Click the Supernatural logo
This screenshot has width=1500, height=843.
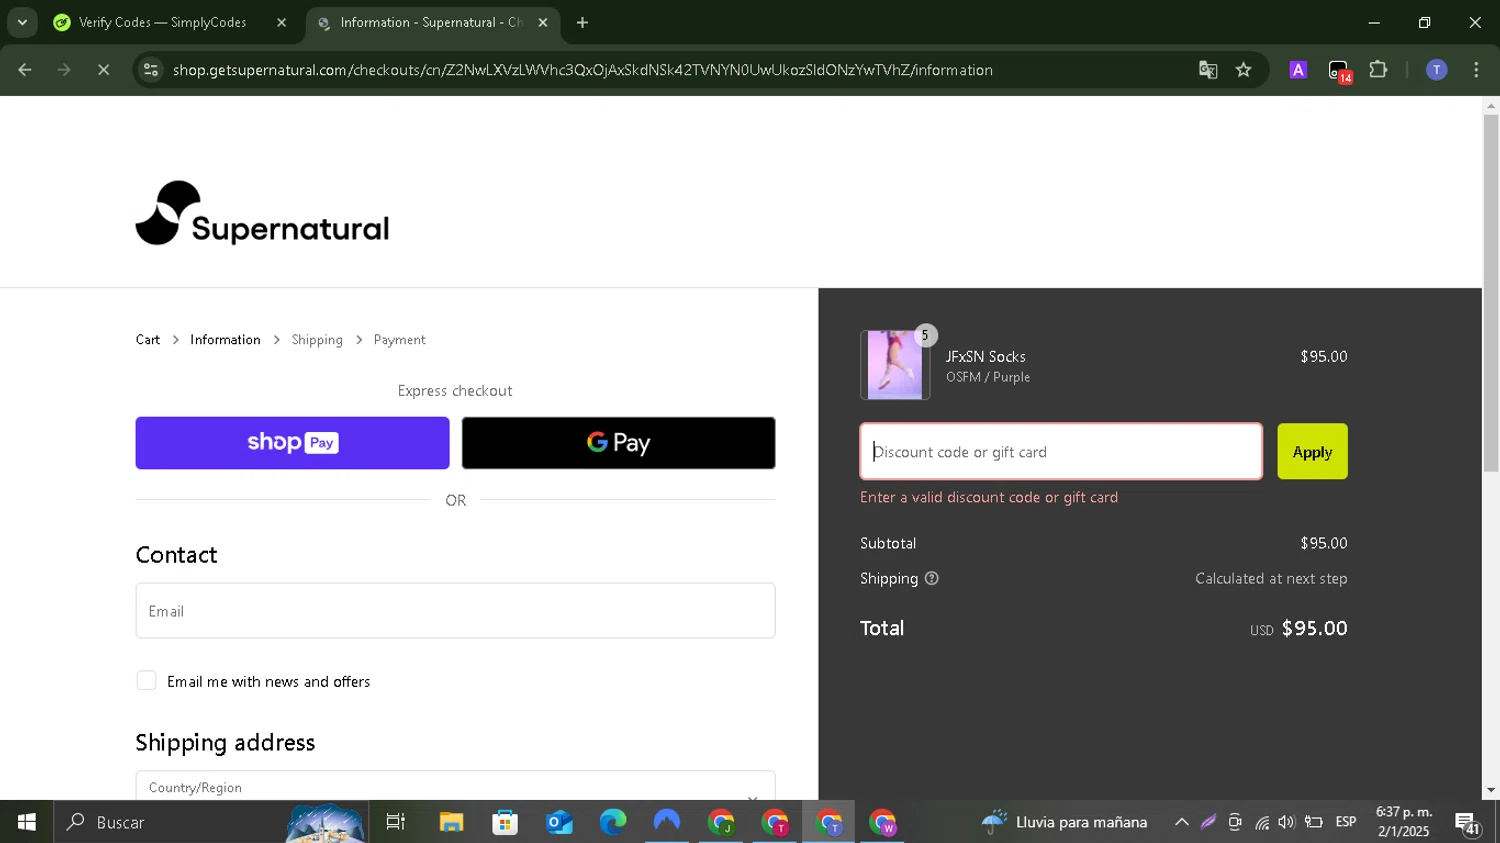[262, 213]
